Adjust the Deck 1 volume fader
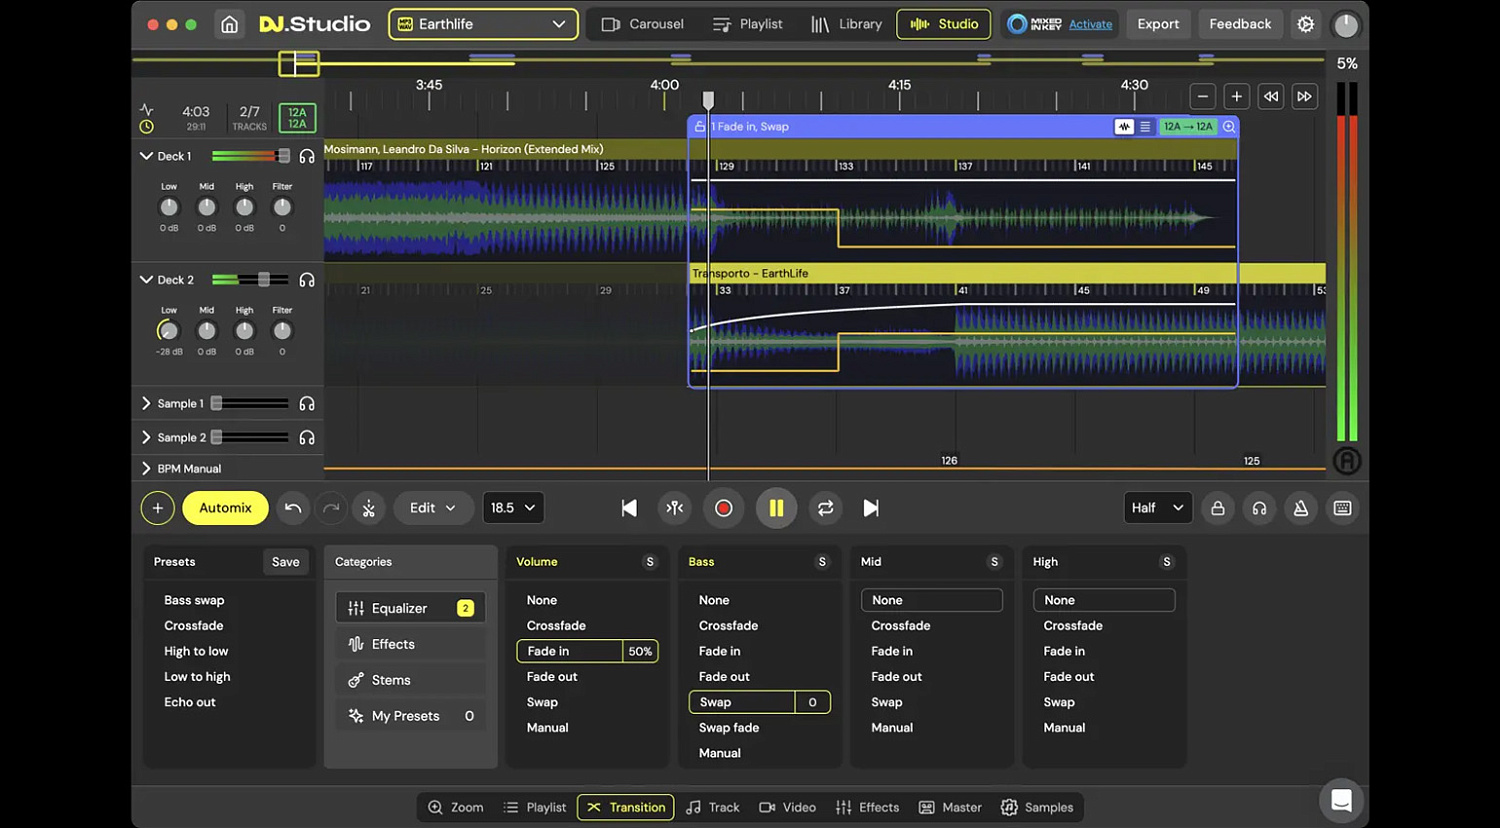Image resolution: width=1500 pixels, height=828 pixels. (x=284, y=156)
